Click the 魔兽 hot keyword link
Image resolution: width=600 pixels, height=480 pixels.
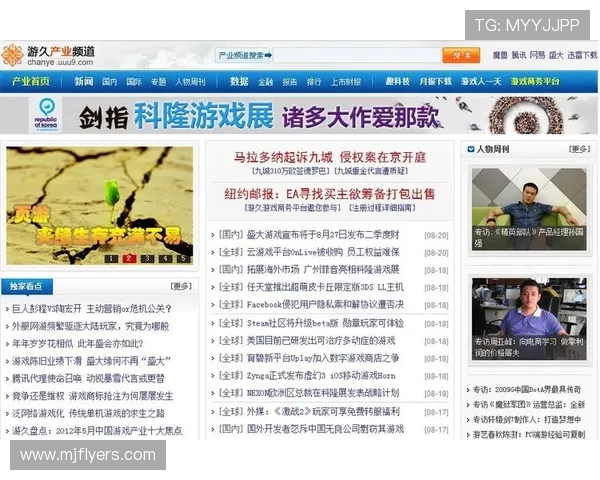(x=500, y=56)
